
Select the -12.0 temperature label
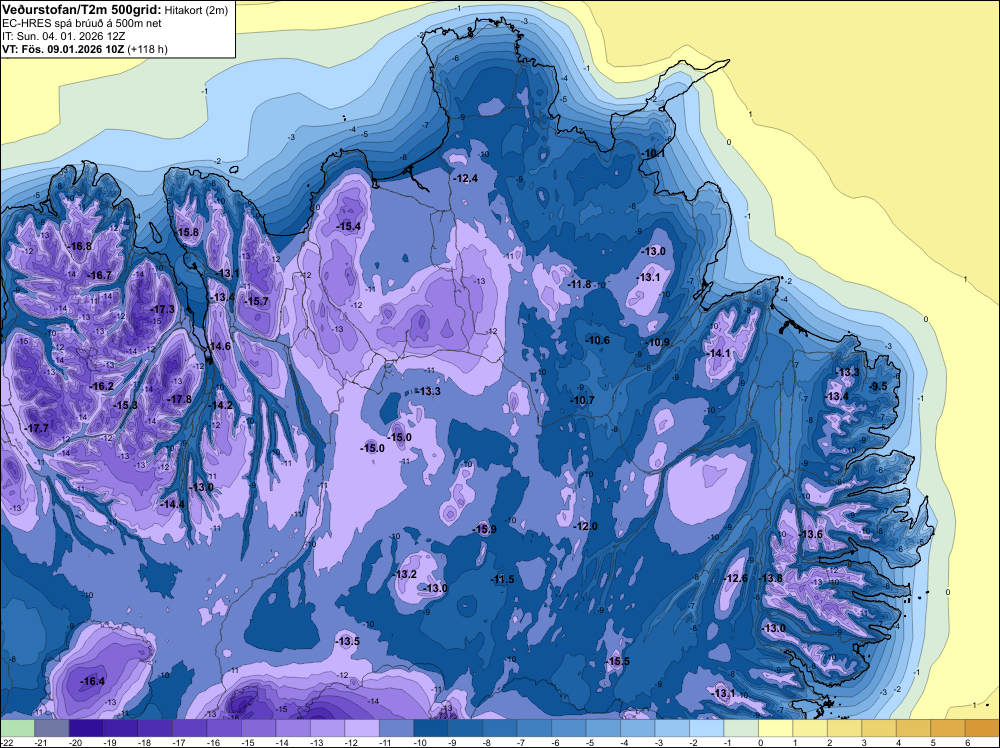pos(585,526)
